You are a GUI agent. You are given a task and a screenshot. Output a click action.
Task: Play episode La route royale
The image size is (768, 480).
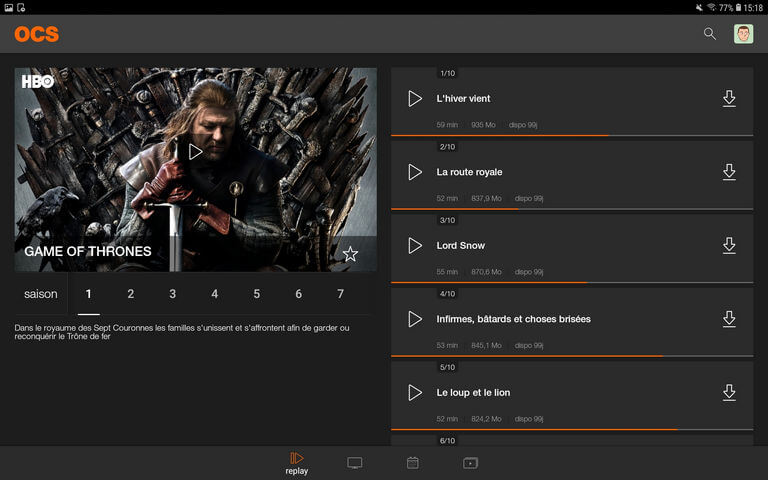point(415,172)
